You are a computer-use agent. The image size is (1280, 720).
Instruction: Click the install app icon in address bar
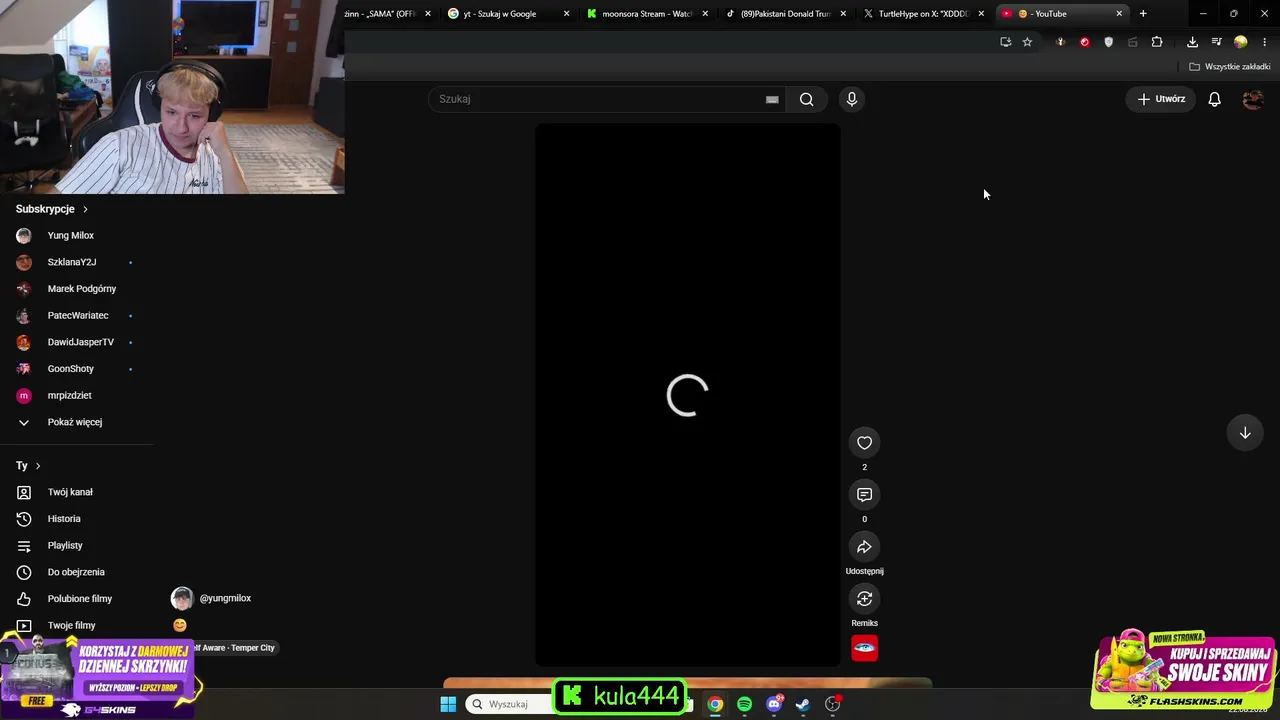pyautogui.click(x=1005, y=42)
